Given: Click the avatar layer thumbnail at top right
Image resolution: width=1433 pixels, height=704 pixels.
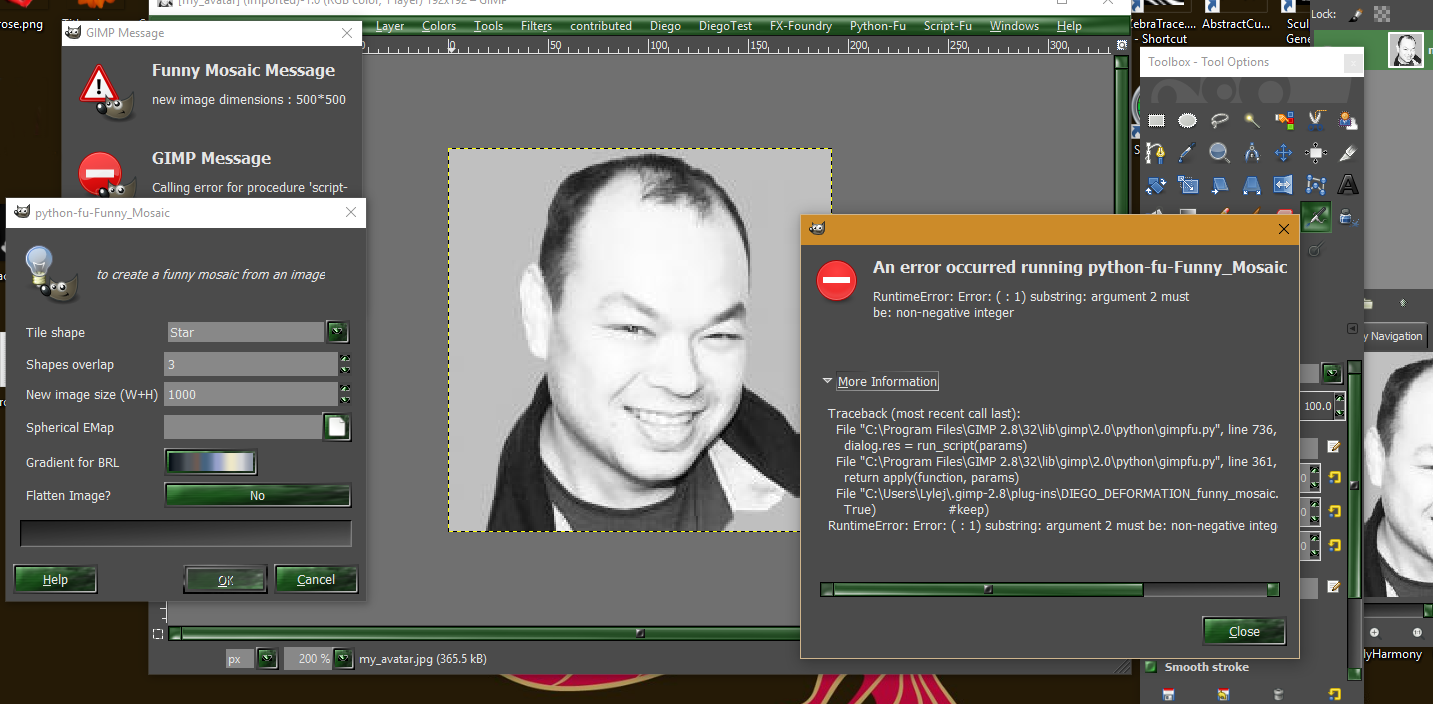Looking at the screenshot, I should tap(1406, 50).
